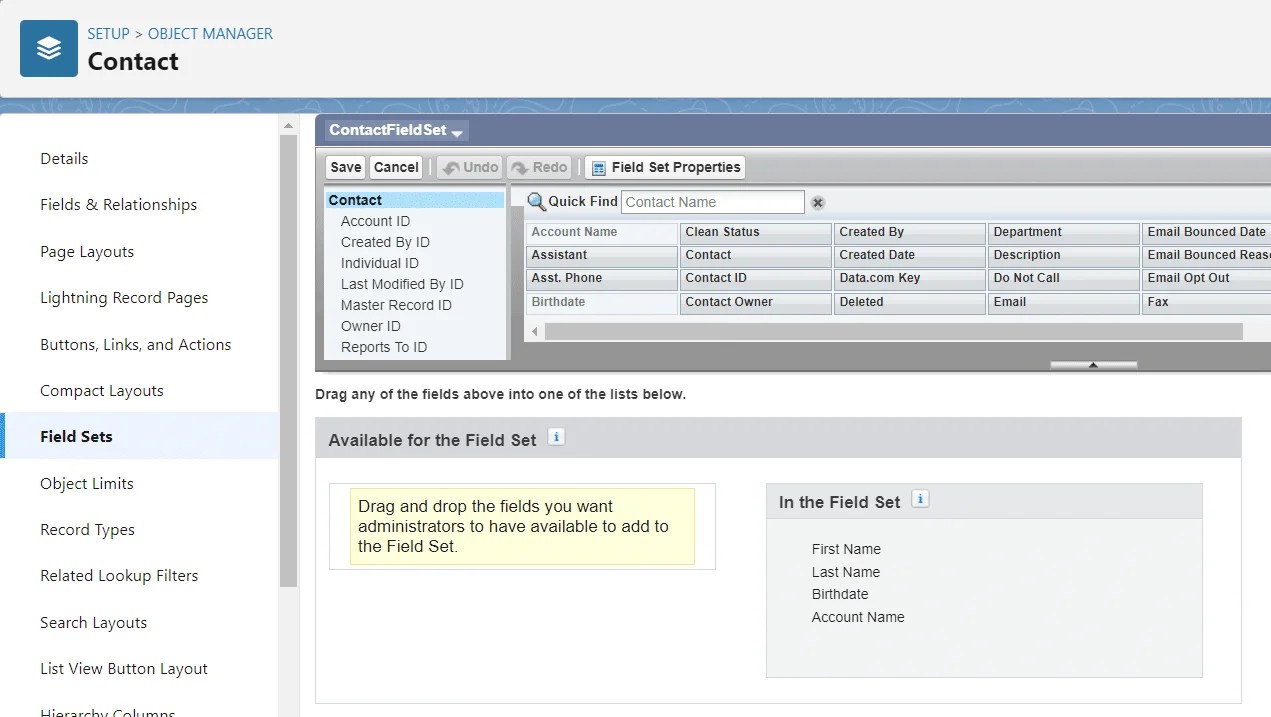
Task: Click the Object Manager stack icon in the header
Action: click(x=48, y=47)
